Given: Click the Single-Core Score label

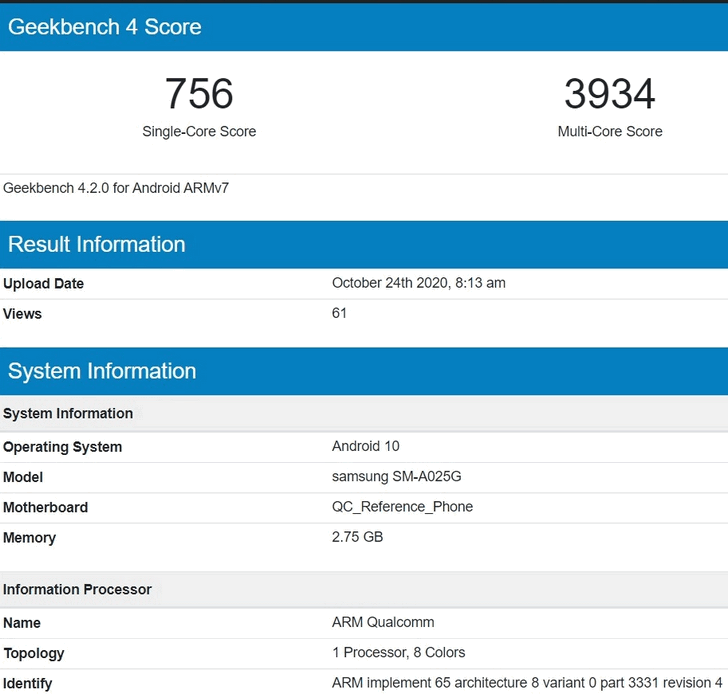Looking at the screenshot, I should [x=199, y=131].
